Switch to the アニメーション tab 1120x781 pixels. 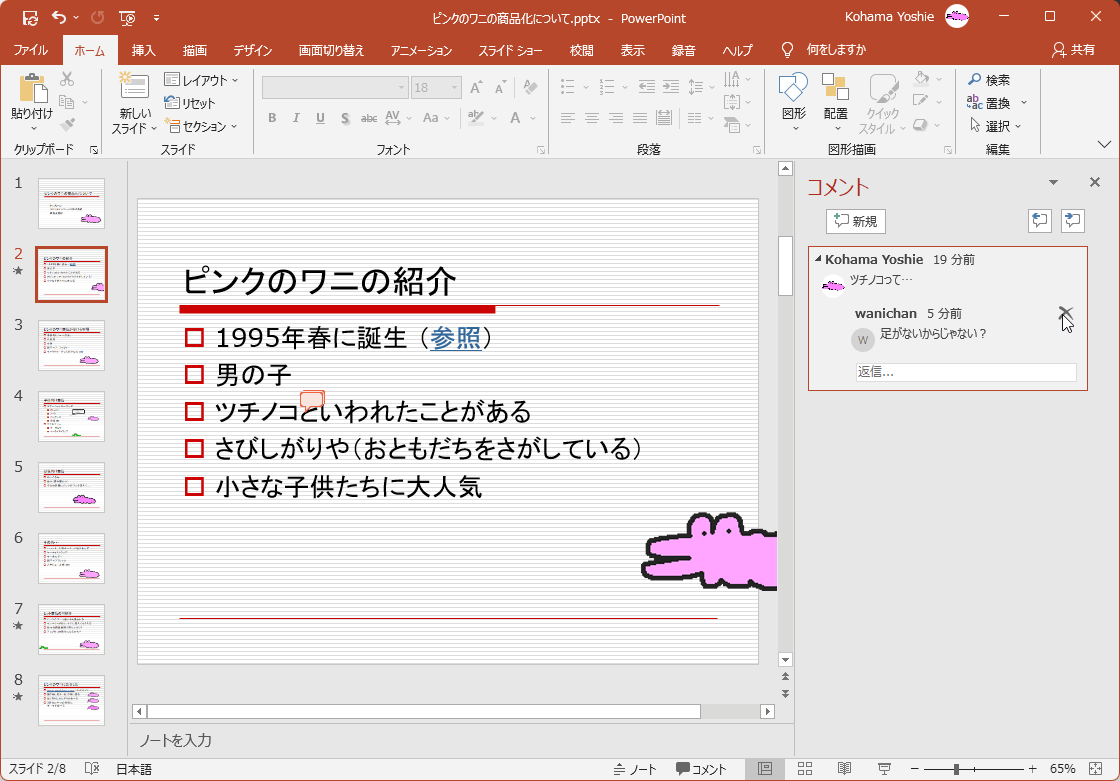coord(421,50)
